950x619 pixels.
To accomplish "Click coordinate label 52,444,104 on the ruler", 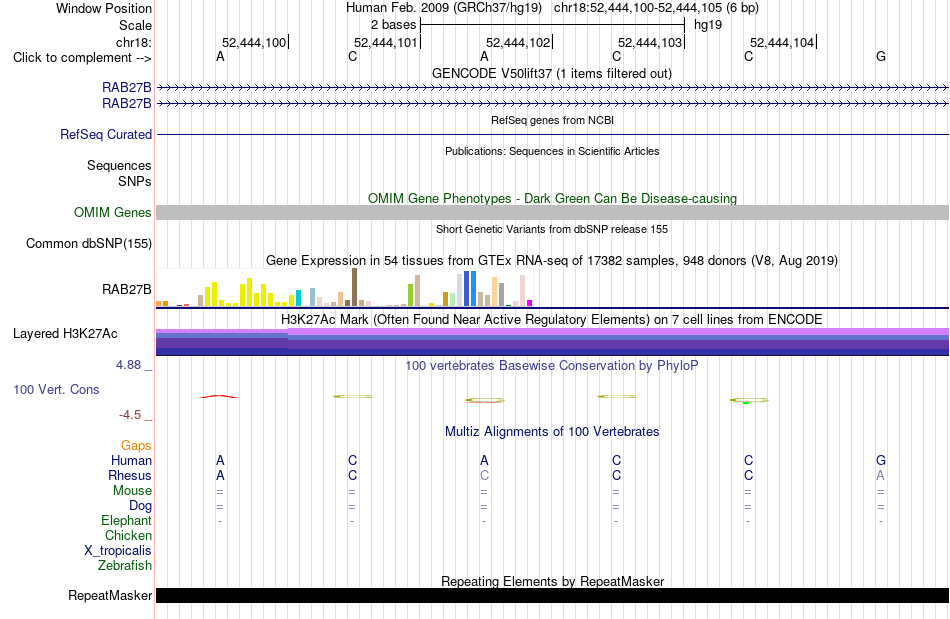I will coord(782,42).
